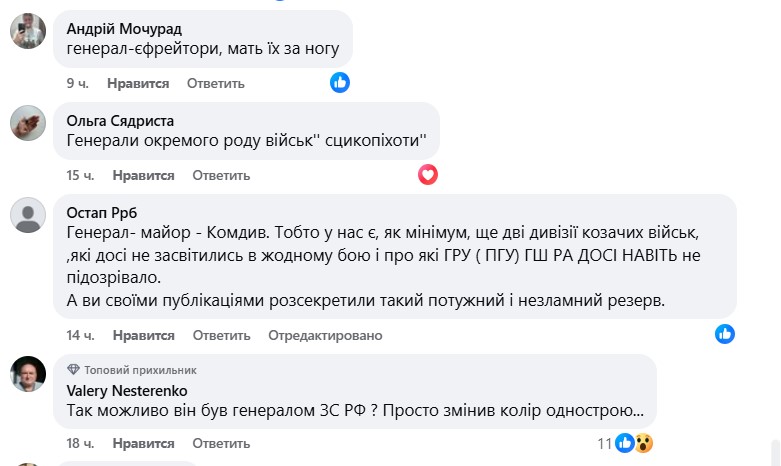Open the Остап Ррб profile name link
This screenshot has width=781, height=466.
click(100, 211)
